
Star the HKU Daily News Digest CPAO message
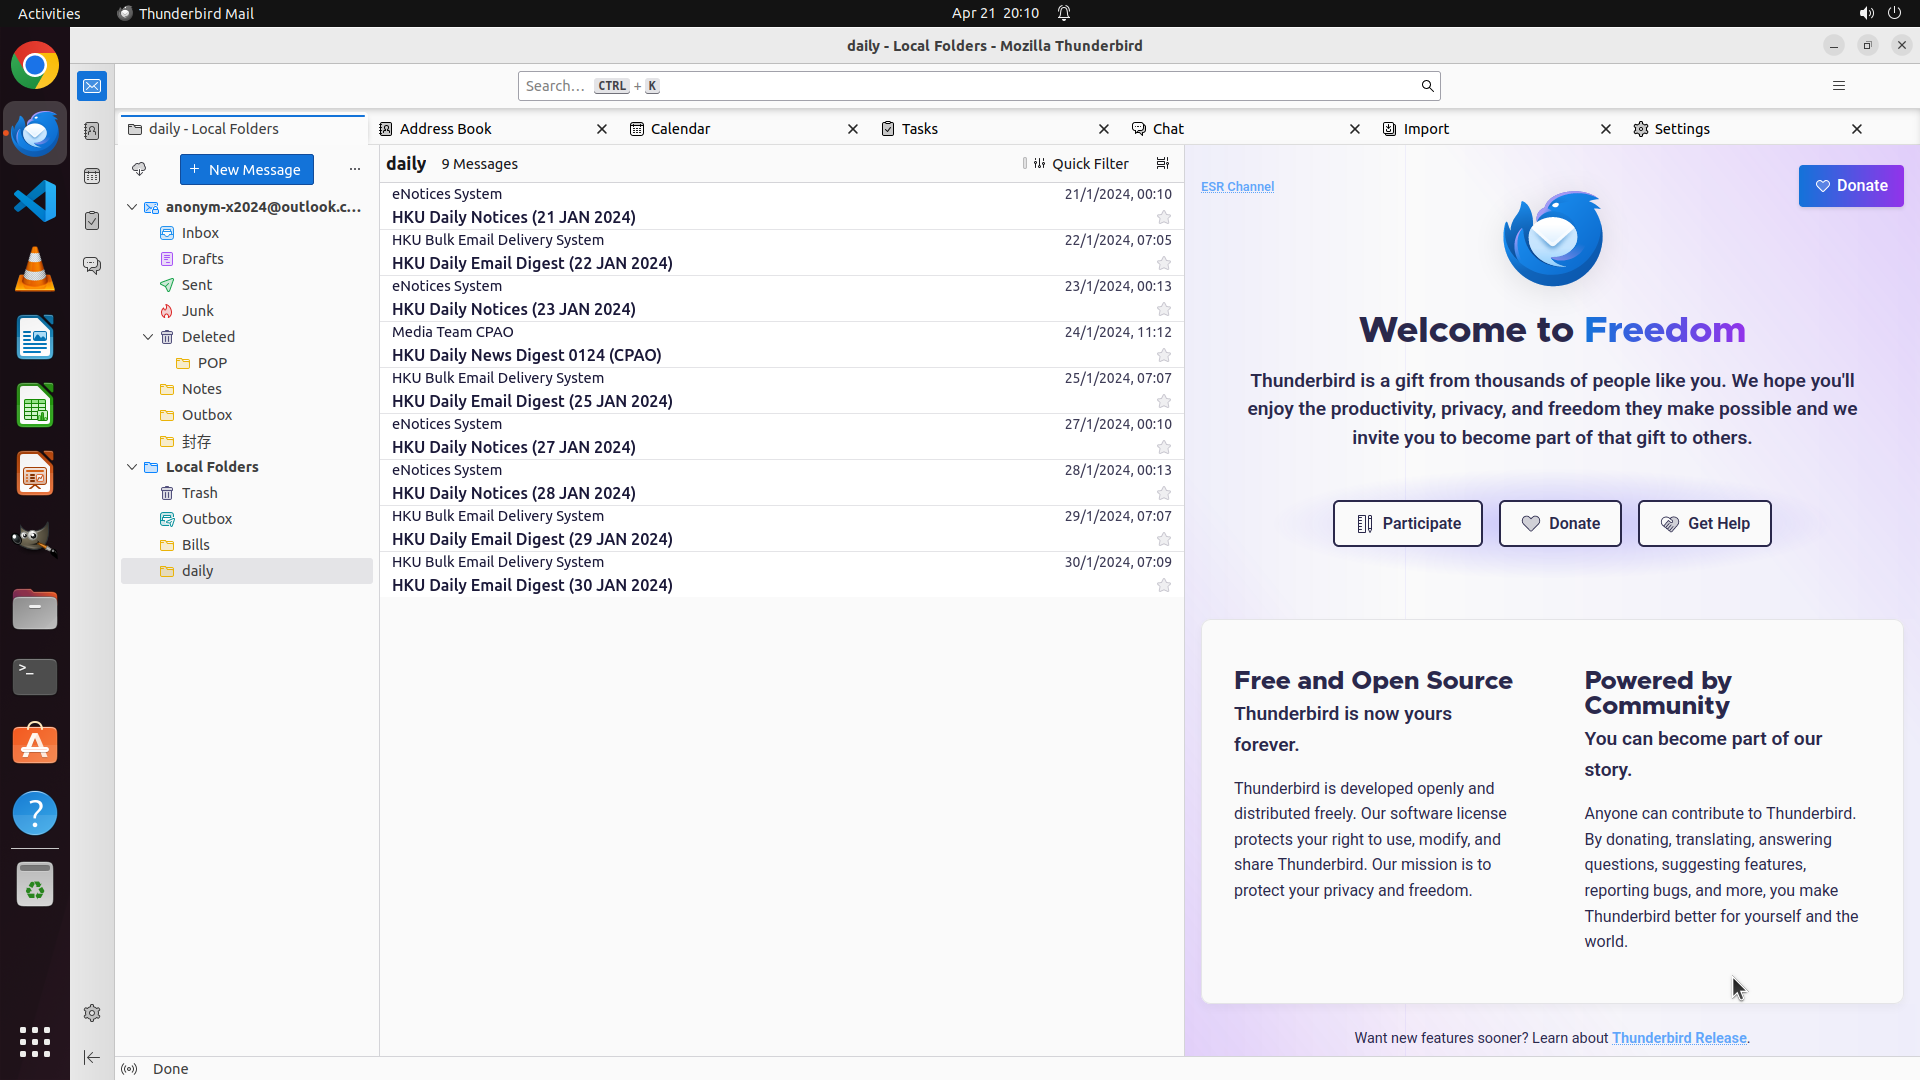1163,355
